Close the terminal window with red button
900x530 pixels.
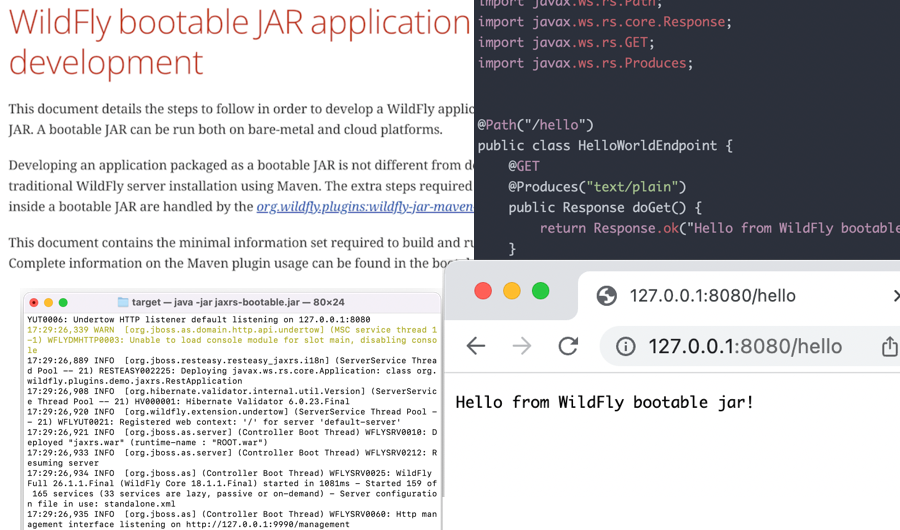[34, 302]
